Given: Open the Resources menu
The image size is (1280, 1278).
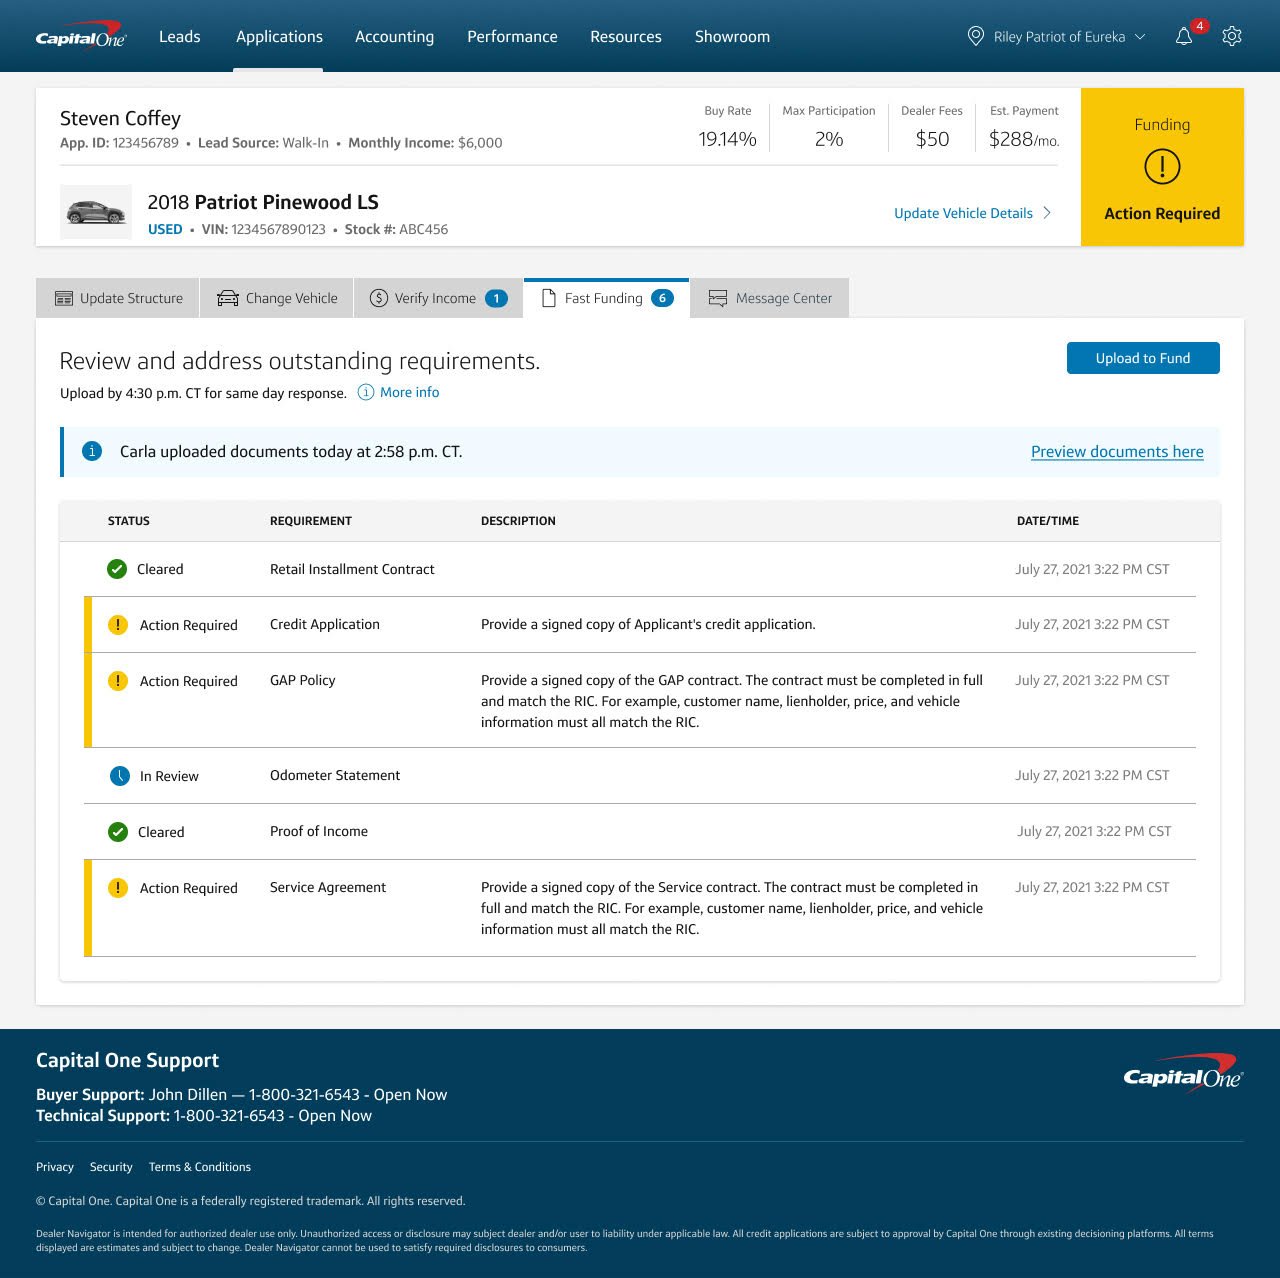Looking at the screenshot, I should pos(626,36).
